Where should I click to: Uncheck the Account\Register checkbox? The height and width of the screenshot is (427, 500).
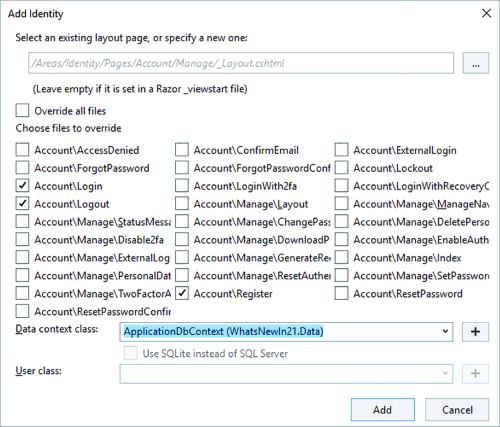coord(182,293)
